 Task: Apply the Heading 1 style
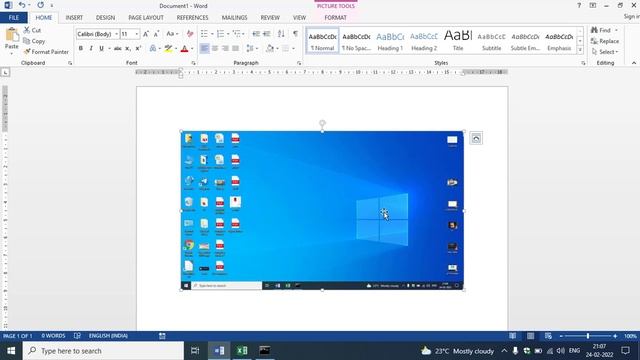coord(390,41)
